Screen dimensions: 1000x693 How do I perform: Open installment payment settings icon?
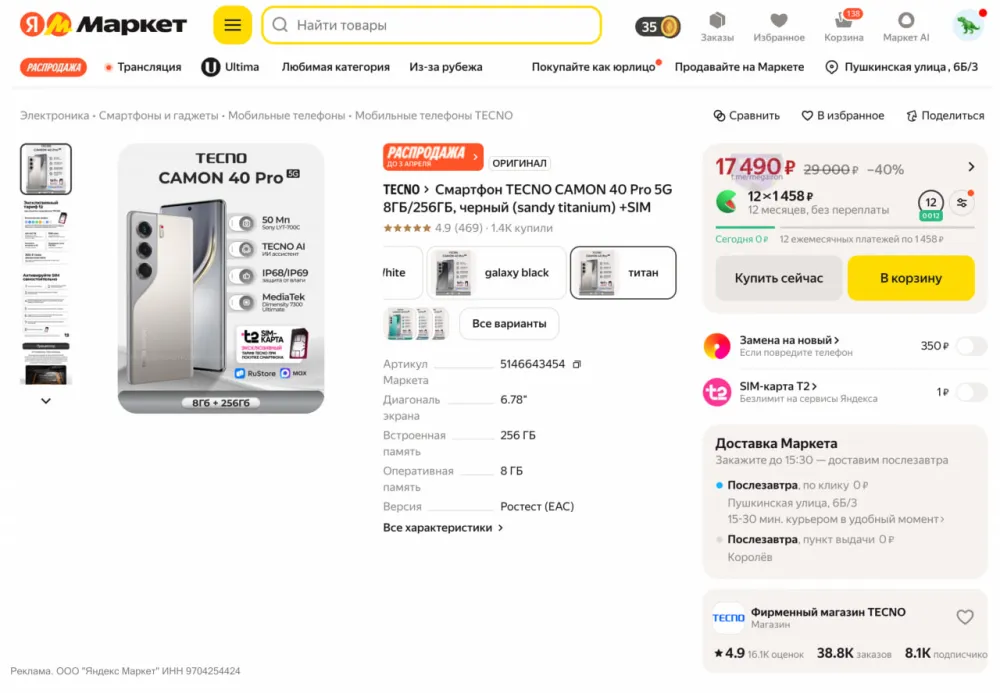(962, 203)
